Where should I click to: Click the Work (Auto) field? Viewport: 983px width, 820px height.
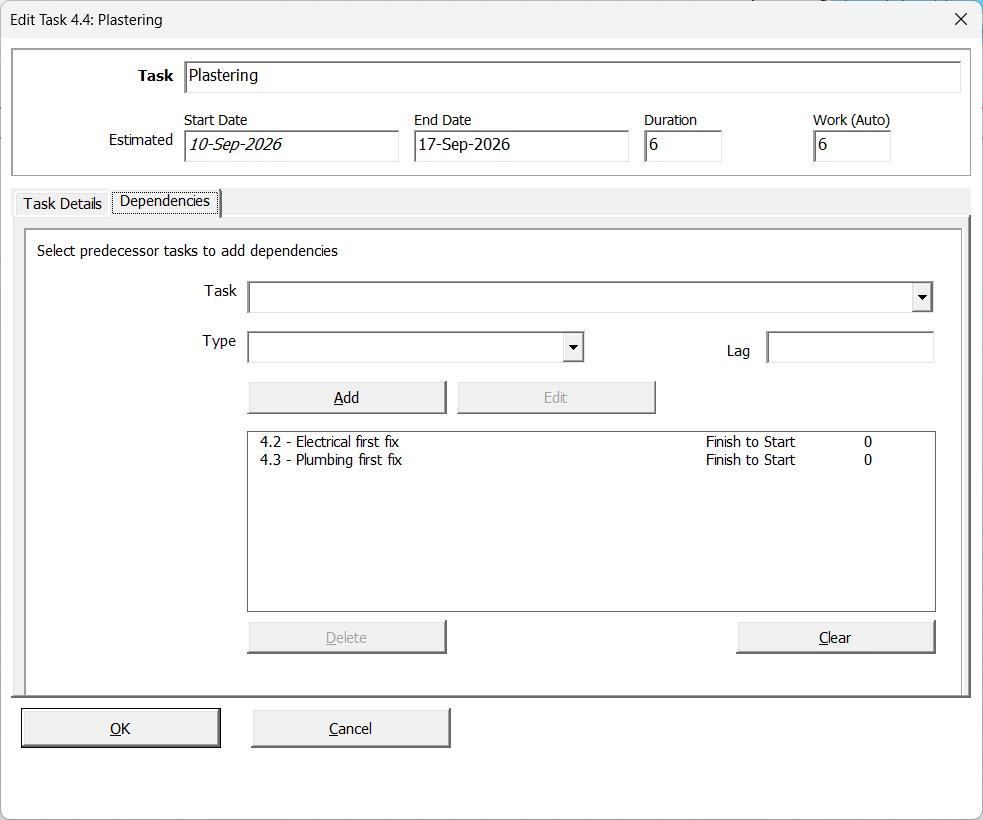coord(851,145)
